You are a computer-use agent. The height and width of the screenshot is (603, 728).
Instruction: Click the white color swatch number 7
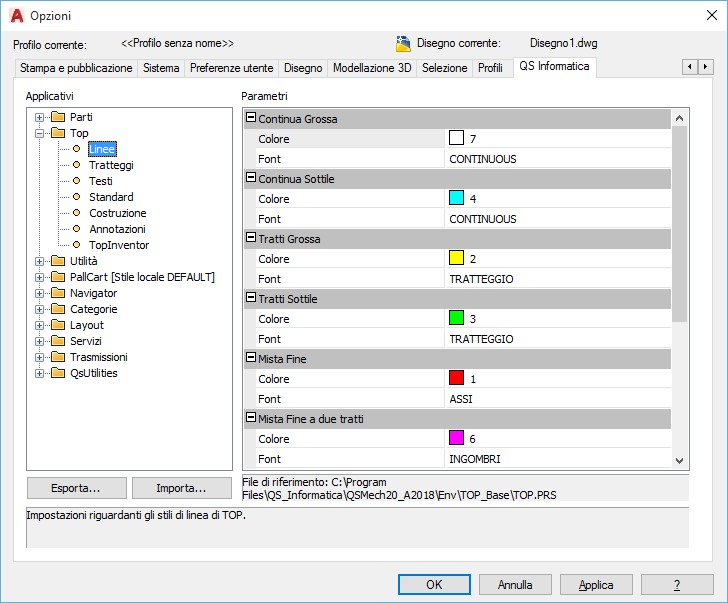tap(456, 138)
